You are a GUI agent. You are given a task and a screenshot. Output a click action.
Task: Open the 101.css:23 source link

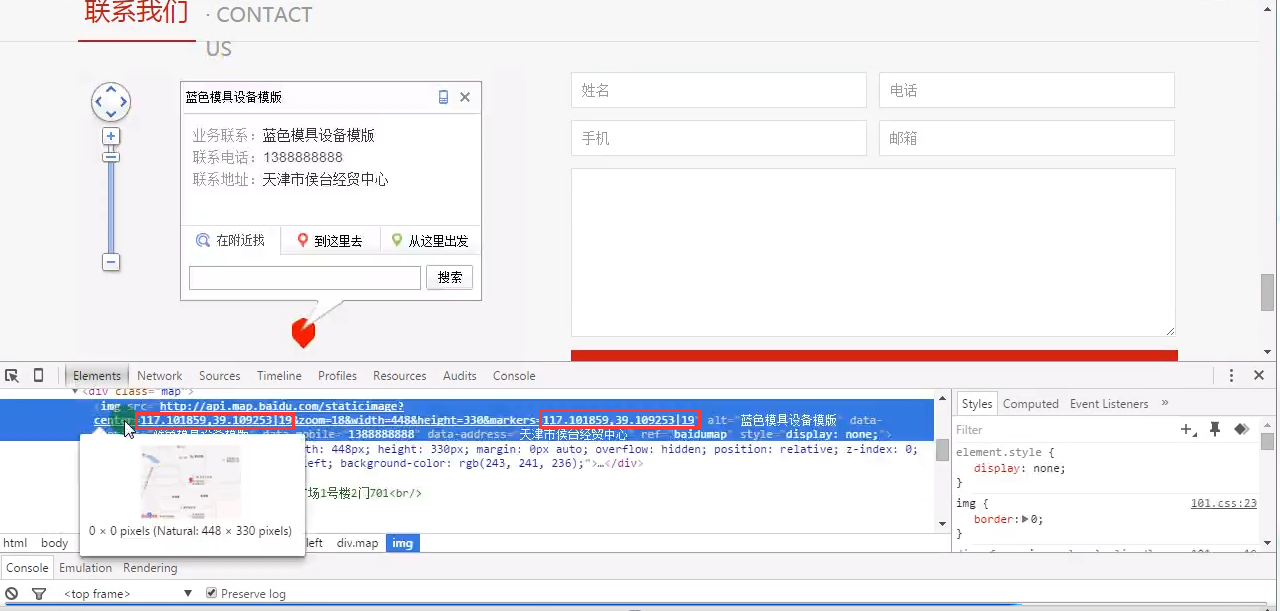1223,503
